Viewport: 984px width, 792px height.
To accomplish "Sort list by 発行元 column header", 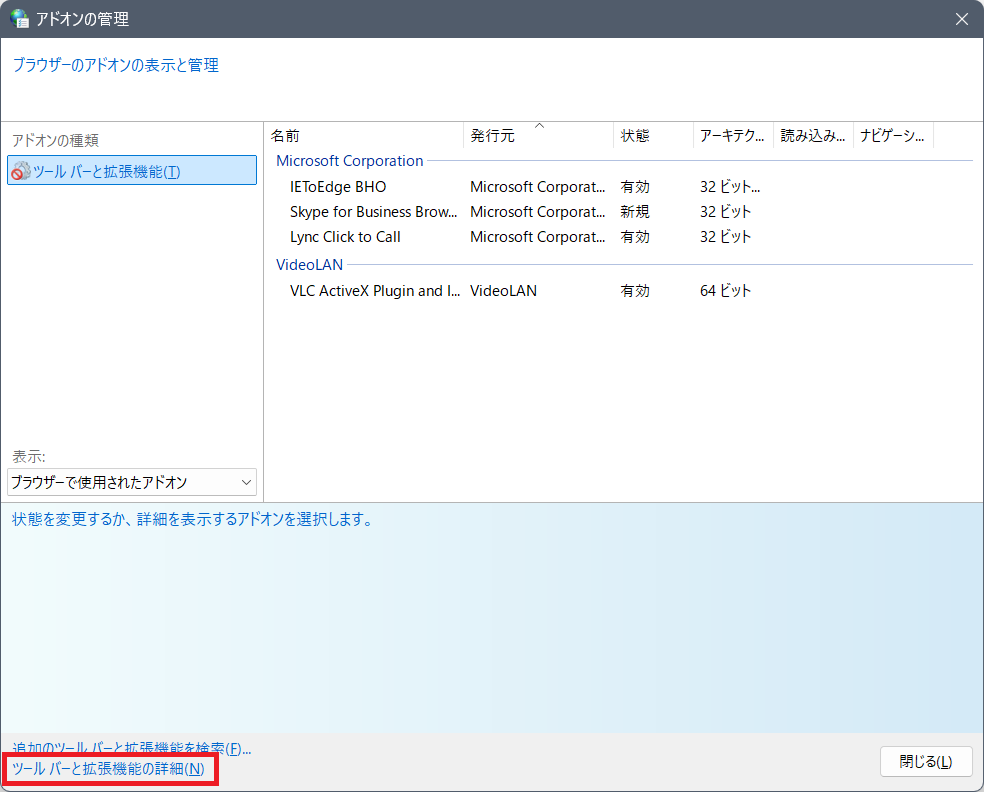I will [x=538, y=136].
